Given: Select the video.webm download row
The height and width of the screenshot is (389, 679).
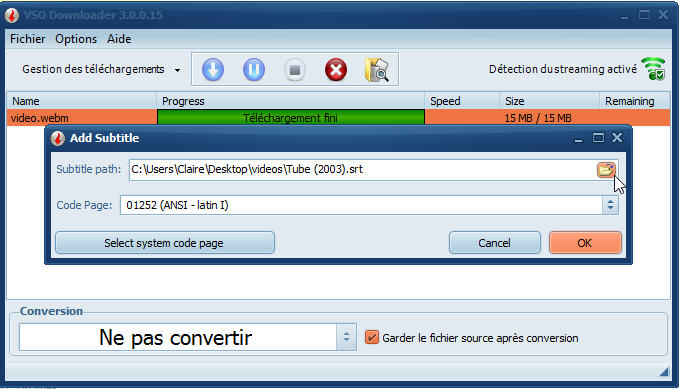Looking at the screenshot, I should pos(339,118).
